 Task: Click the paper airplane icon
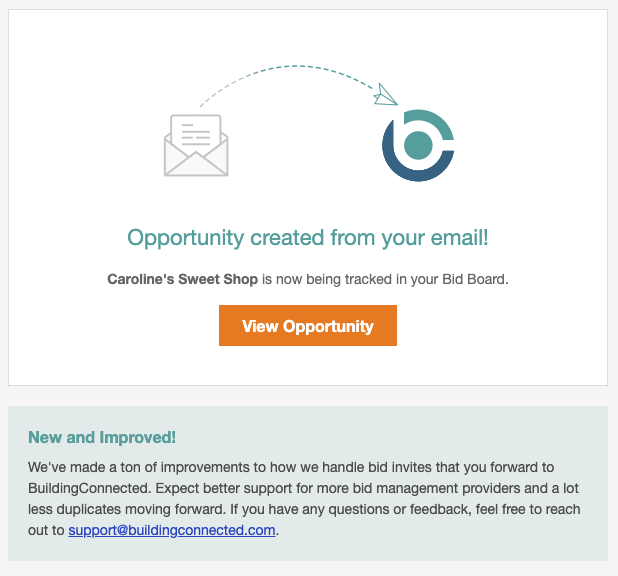point(385,95)
